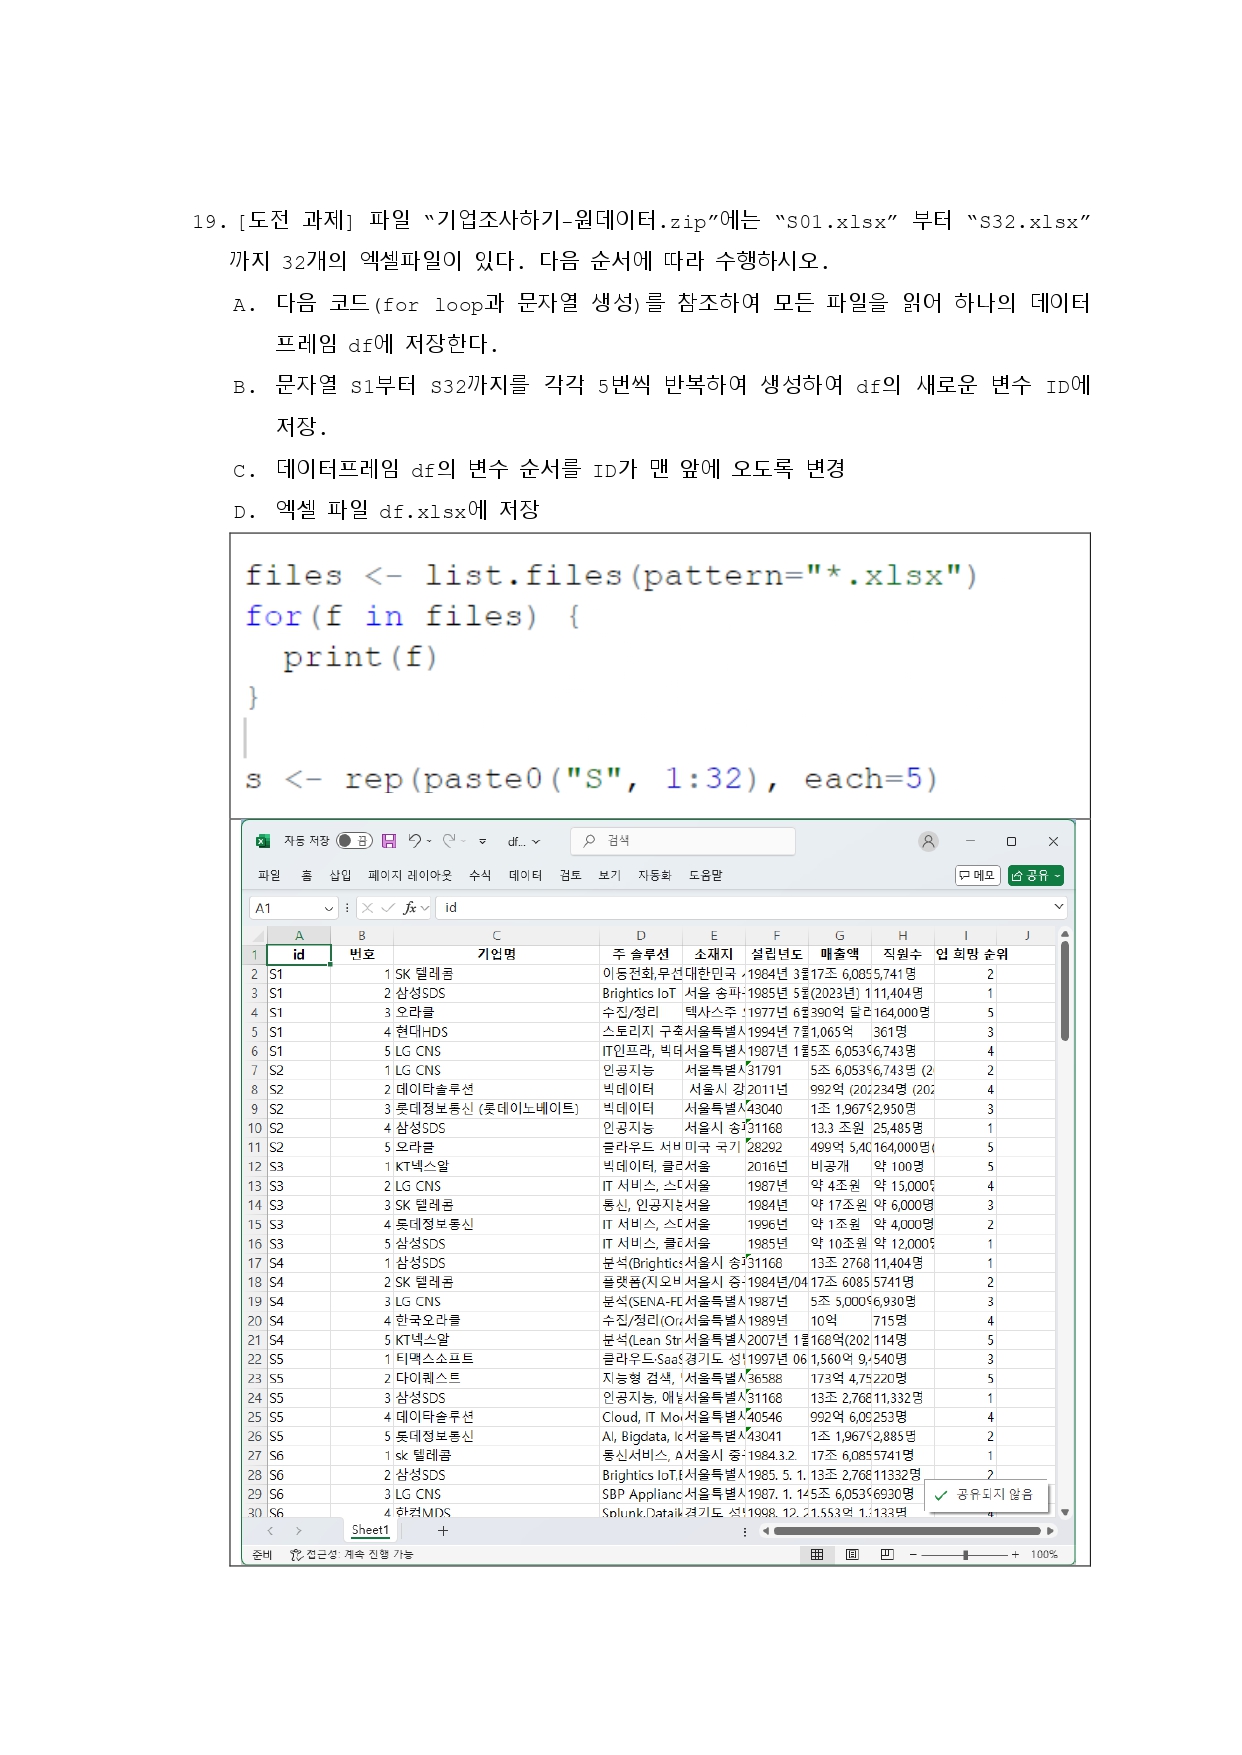Image resolution: width=1242 pixels, height=1755 pixels.
Task: Click the formula bar enter checkmark icon
Action: pos(388,908)
